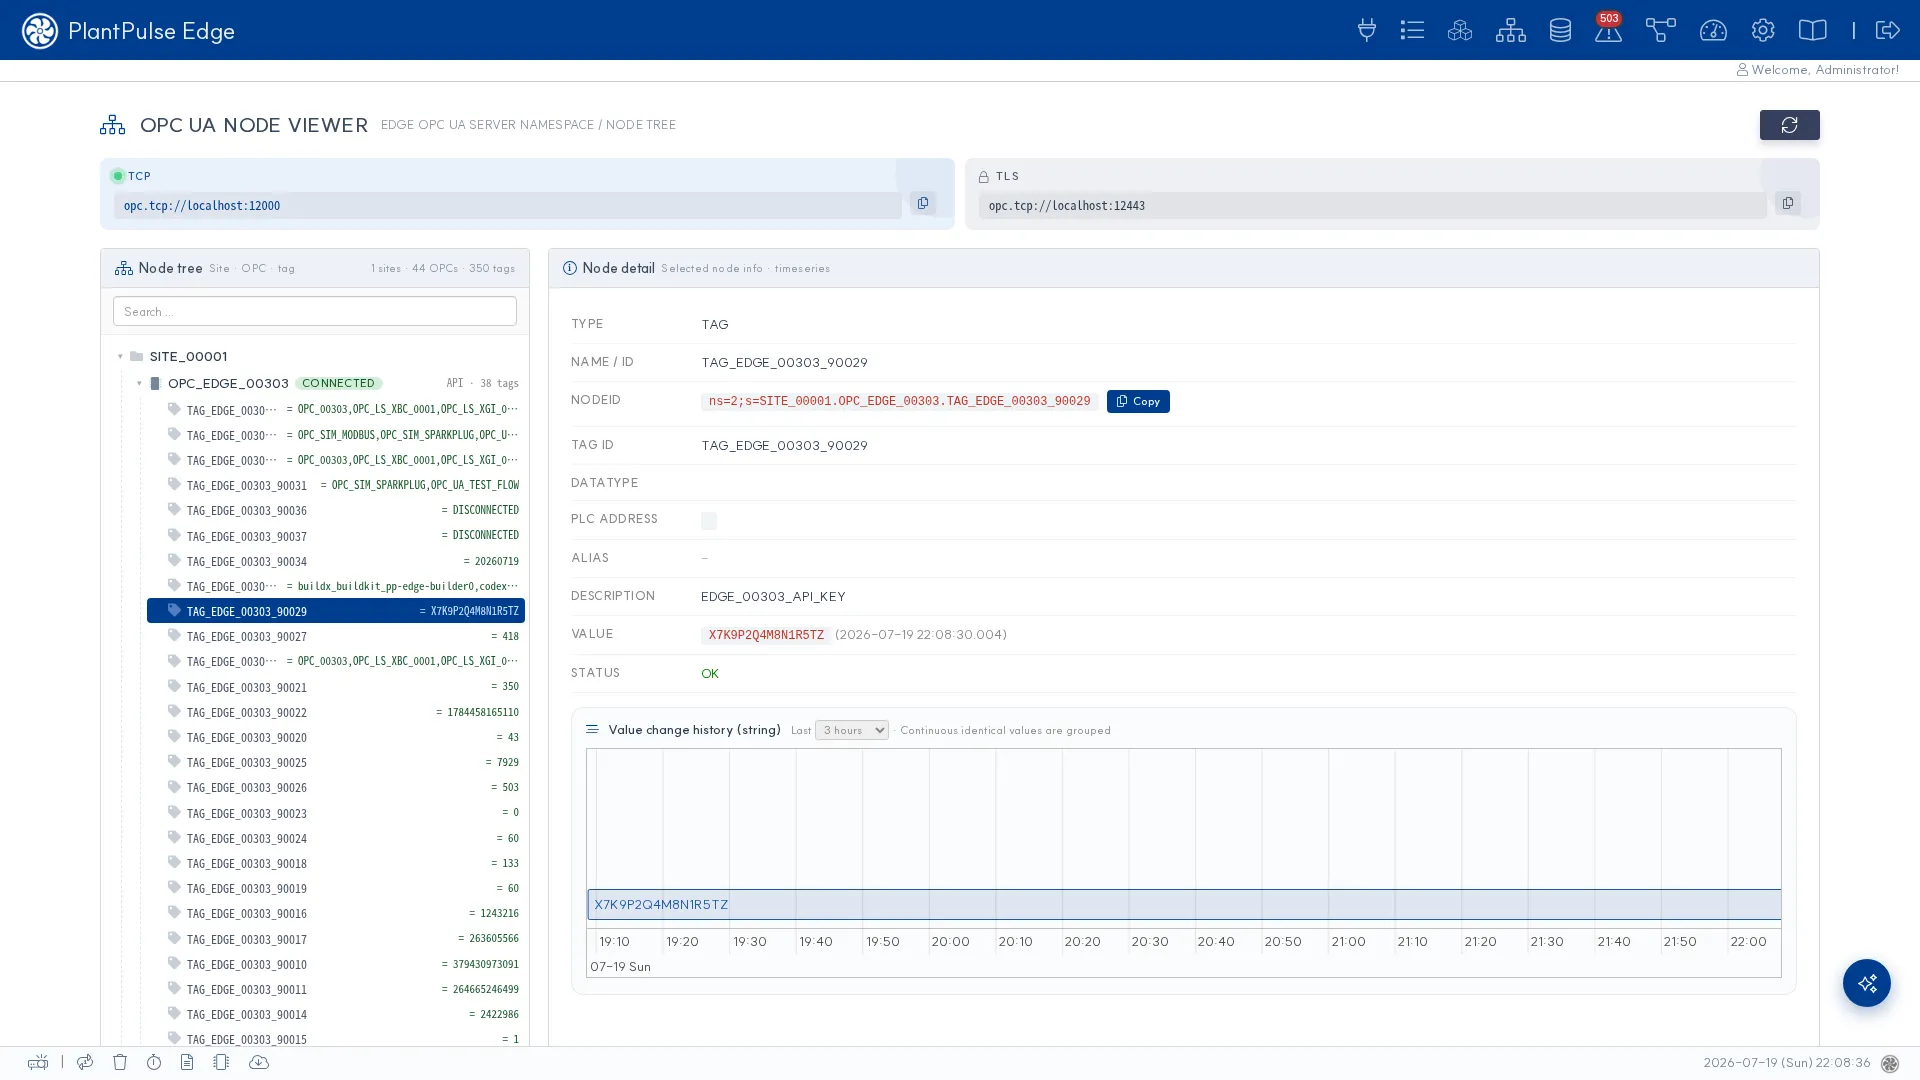Click the Copy NodeID button
This screenshot has width=1920, height=1080.
pos(1137,401)
